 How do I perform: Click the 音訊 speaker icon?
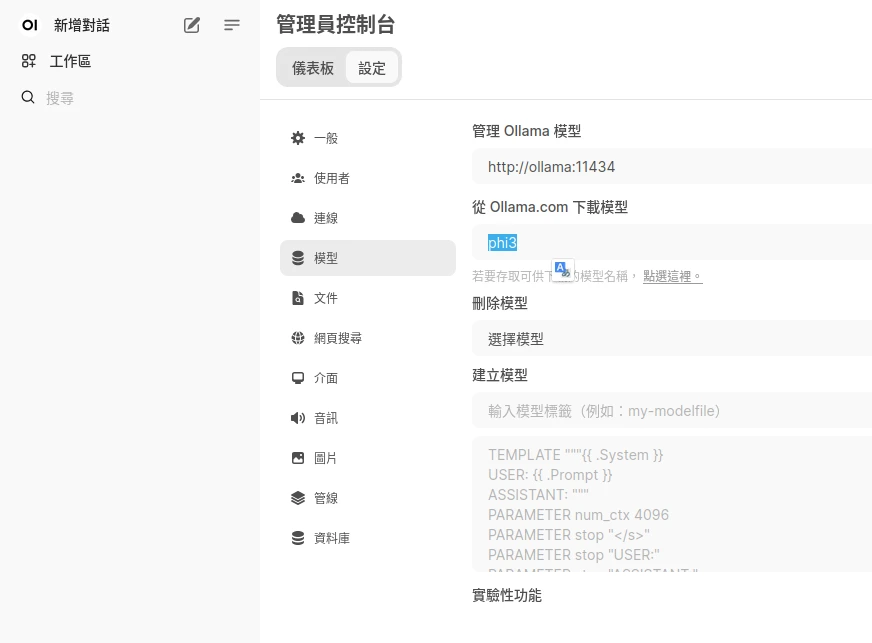click(x=298, y=418)
